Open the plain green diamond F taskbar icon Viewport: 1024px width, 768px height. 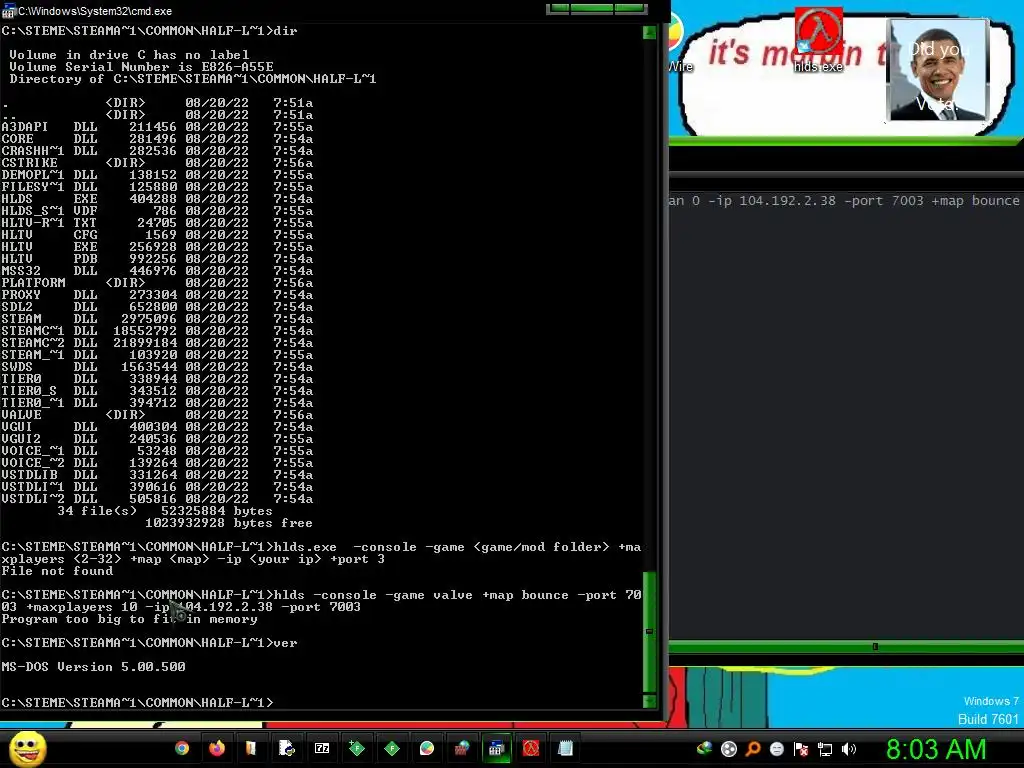392,748
